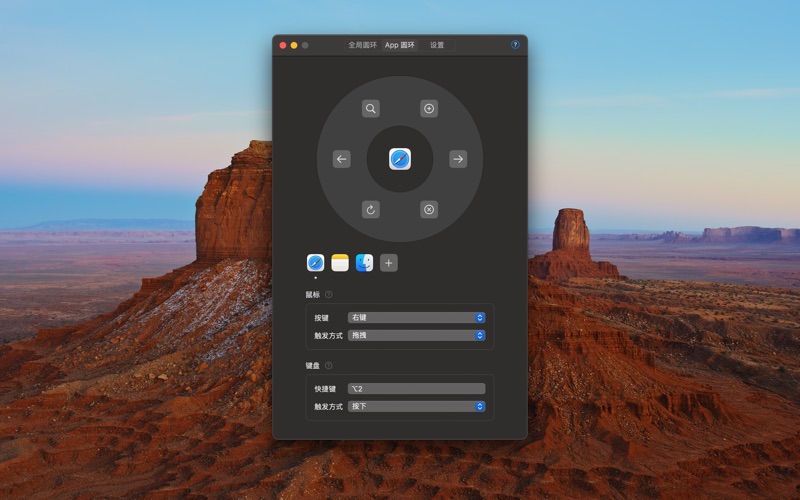Screen dimensions: 800x500
Task: Click the left arrow ring action
Action: 342,159
